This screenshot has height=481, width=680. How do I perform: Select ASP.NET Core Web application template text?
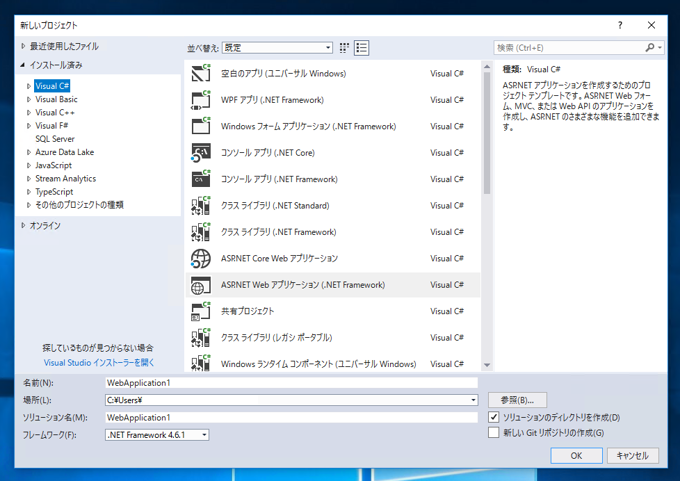click(279, 258)
